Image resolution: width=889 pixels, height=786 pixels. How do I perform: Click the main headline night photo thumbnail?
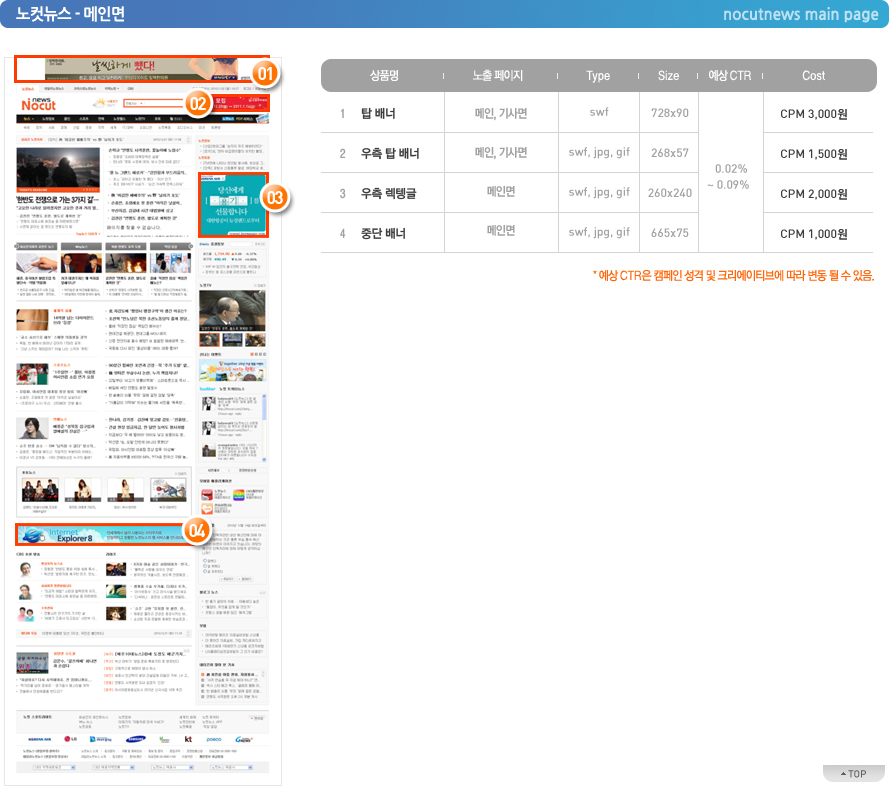(x=58, y=170)
